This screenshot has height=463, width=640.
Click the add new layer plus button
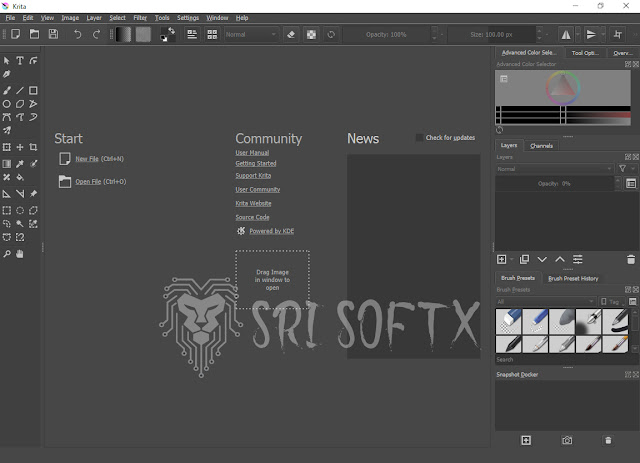click(502, 259)
